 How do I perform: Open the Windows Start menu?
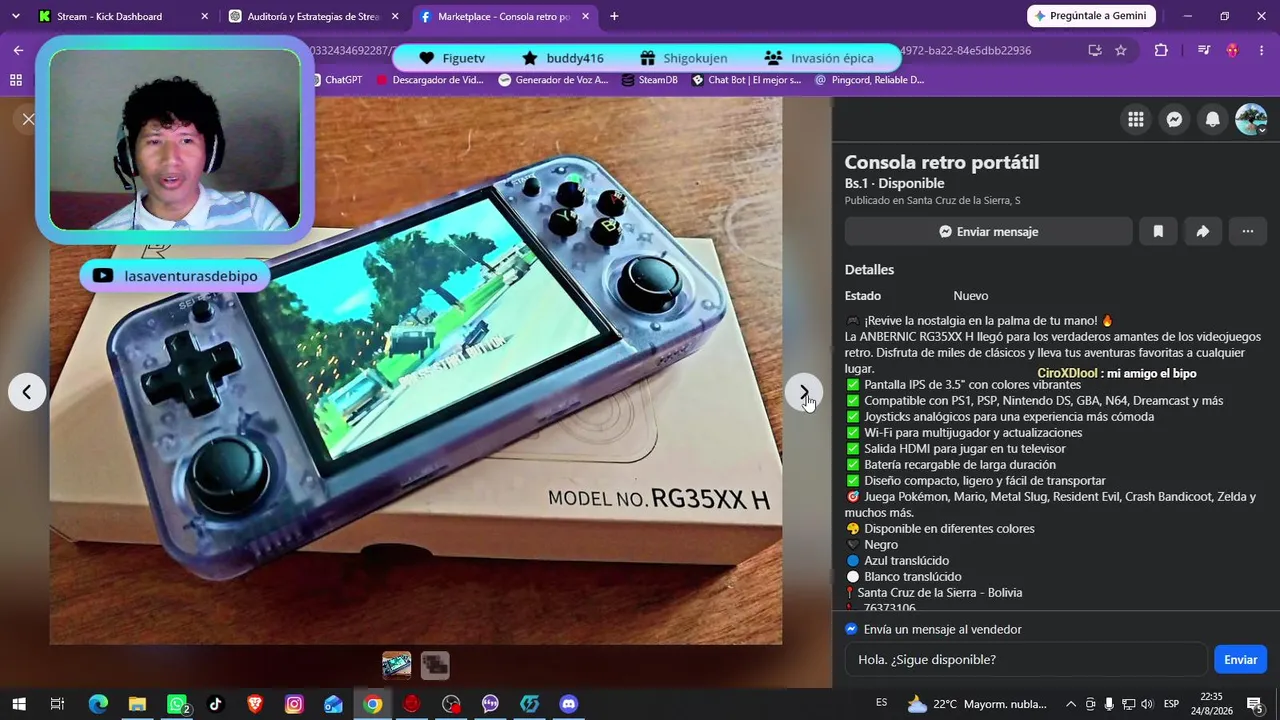tap(18, 704)
